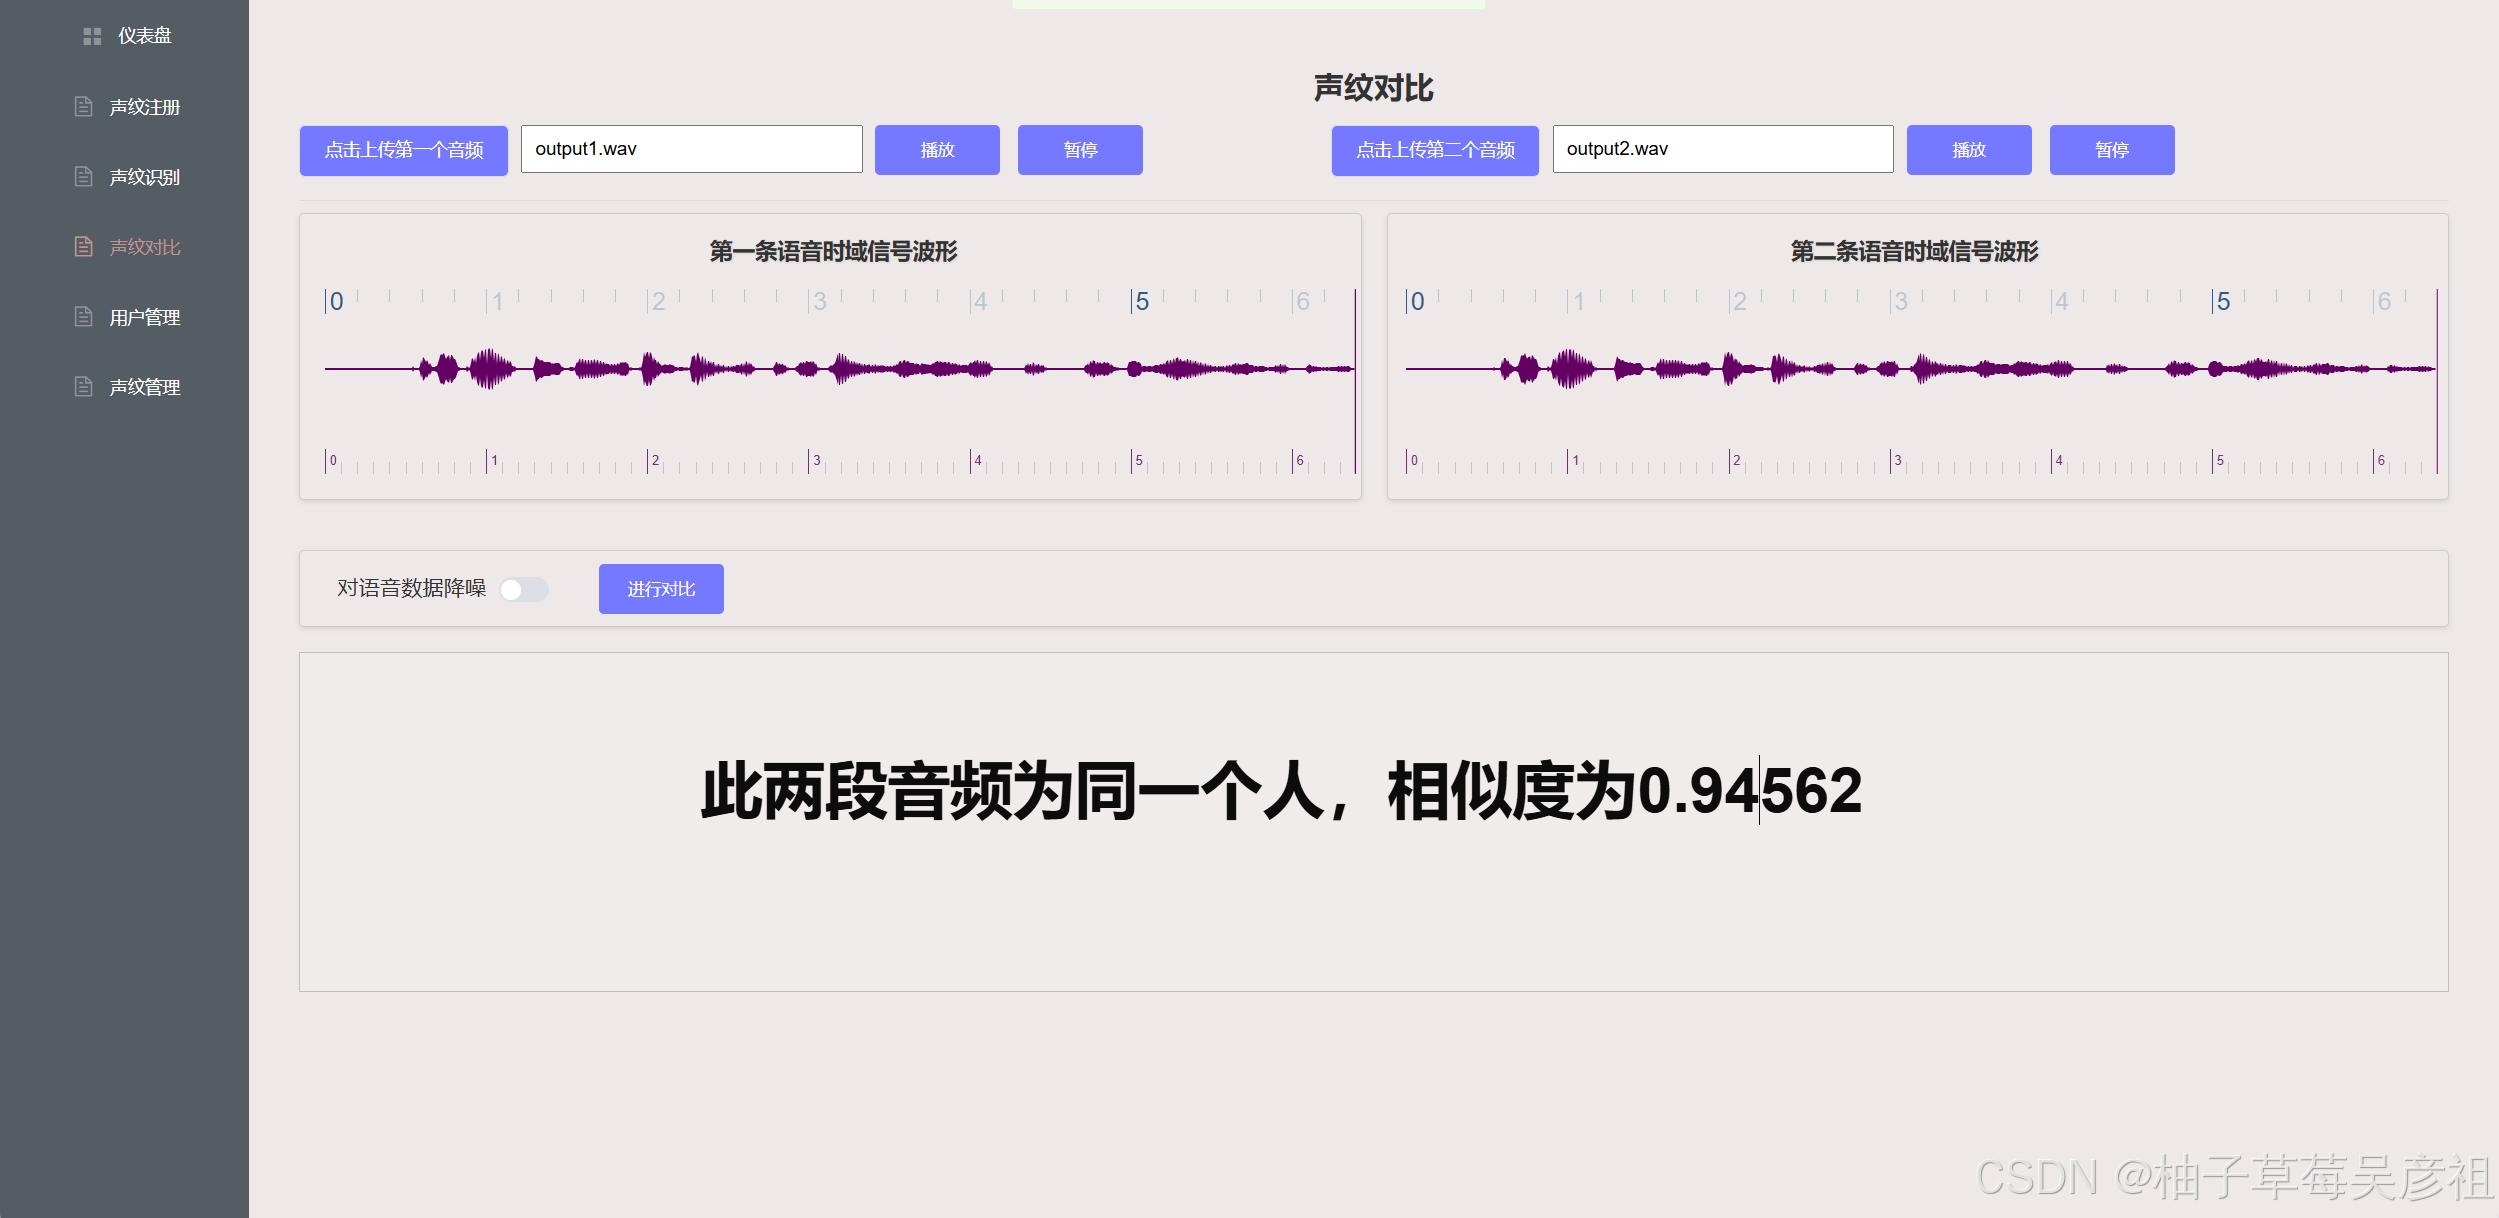Open the 用户管理 menu item

[x=144, y=317]
